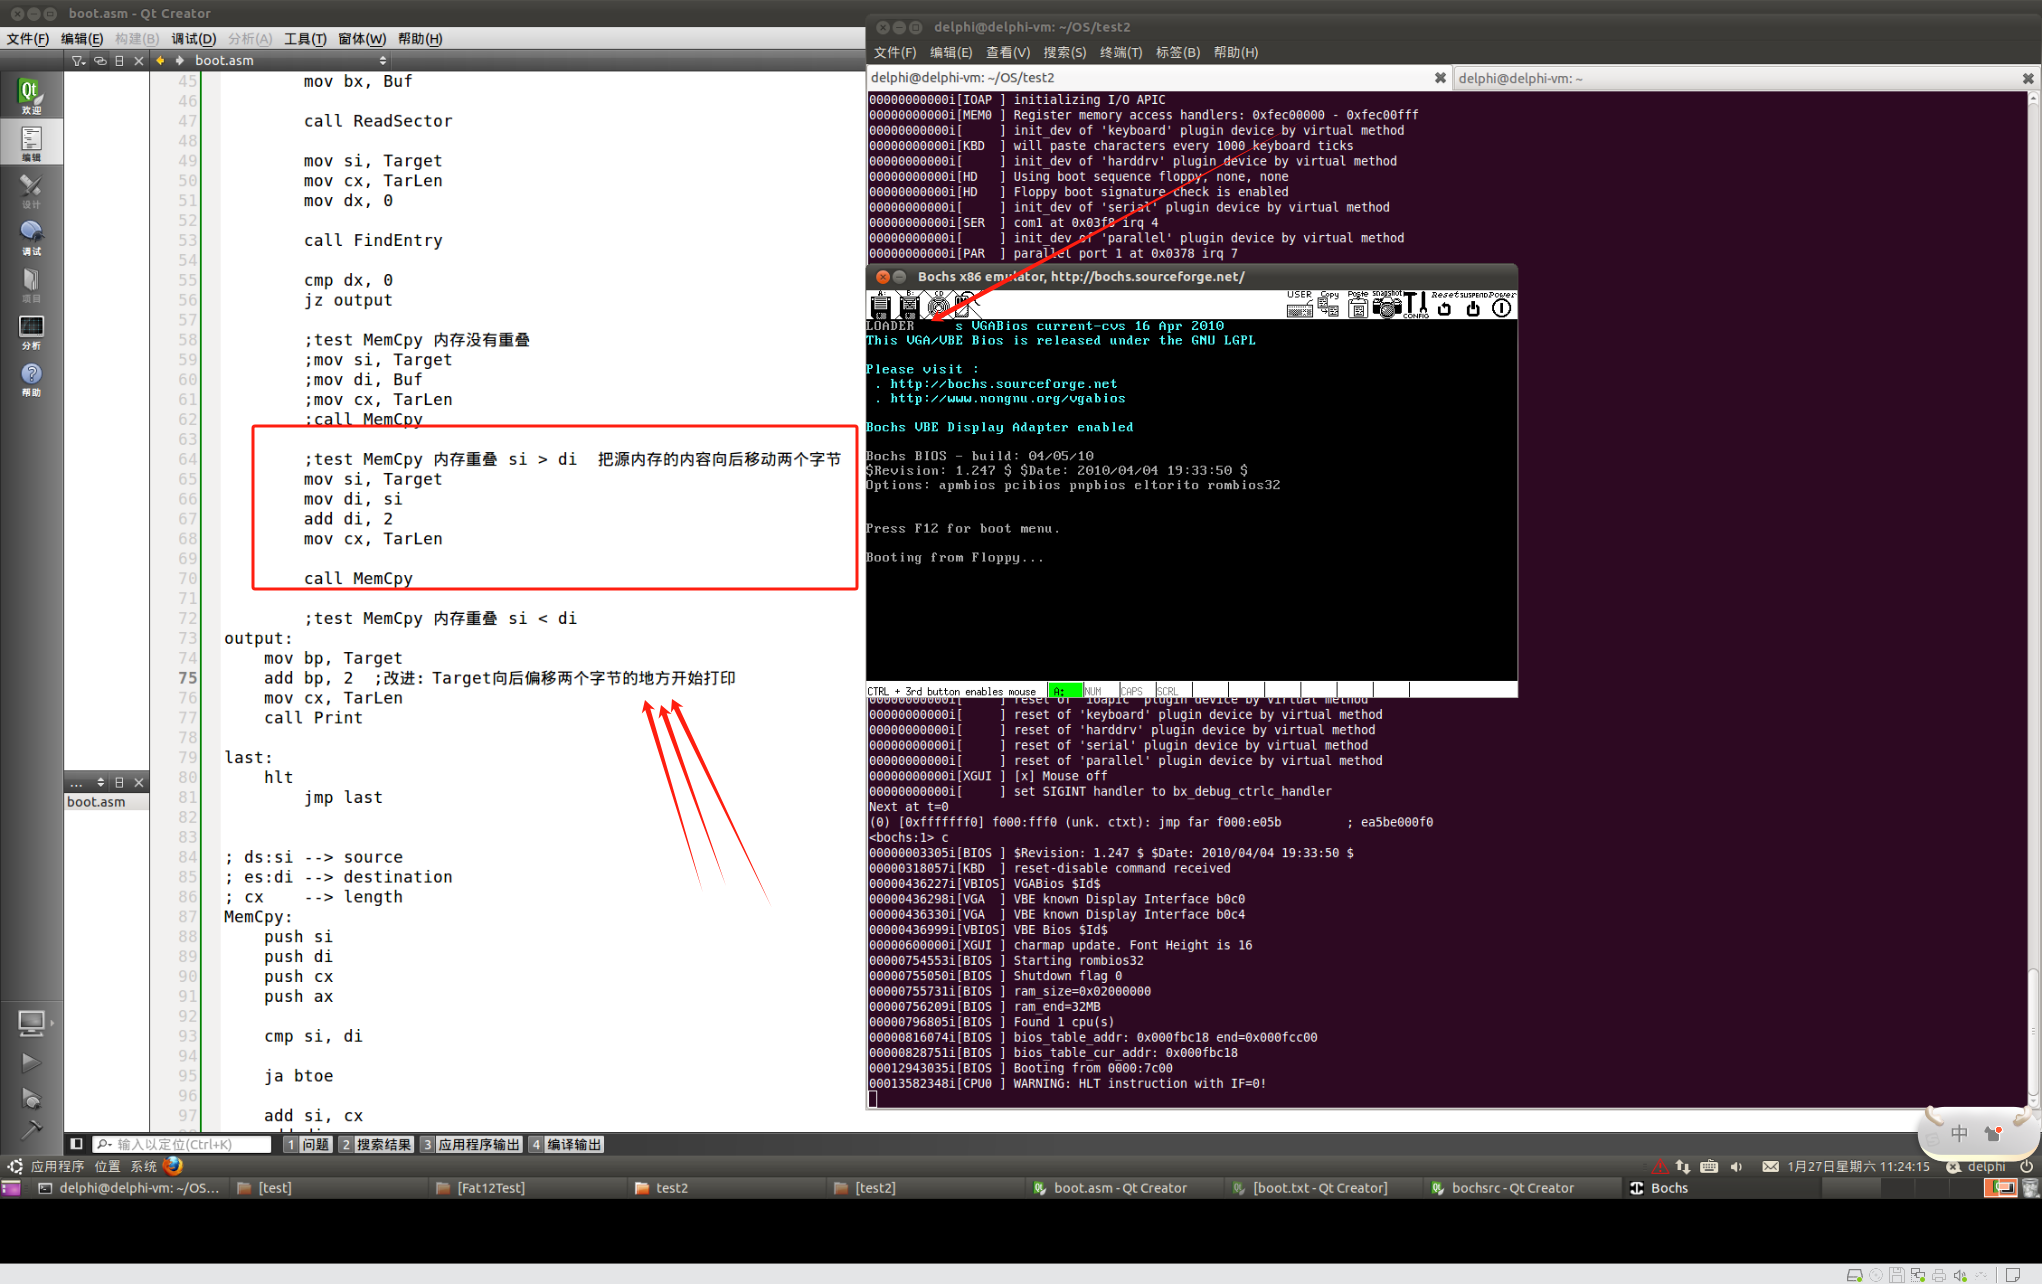Click the Bochs snapshot camera icon

[1386, 308]
